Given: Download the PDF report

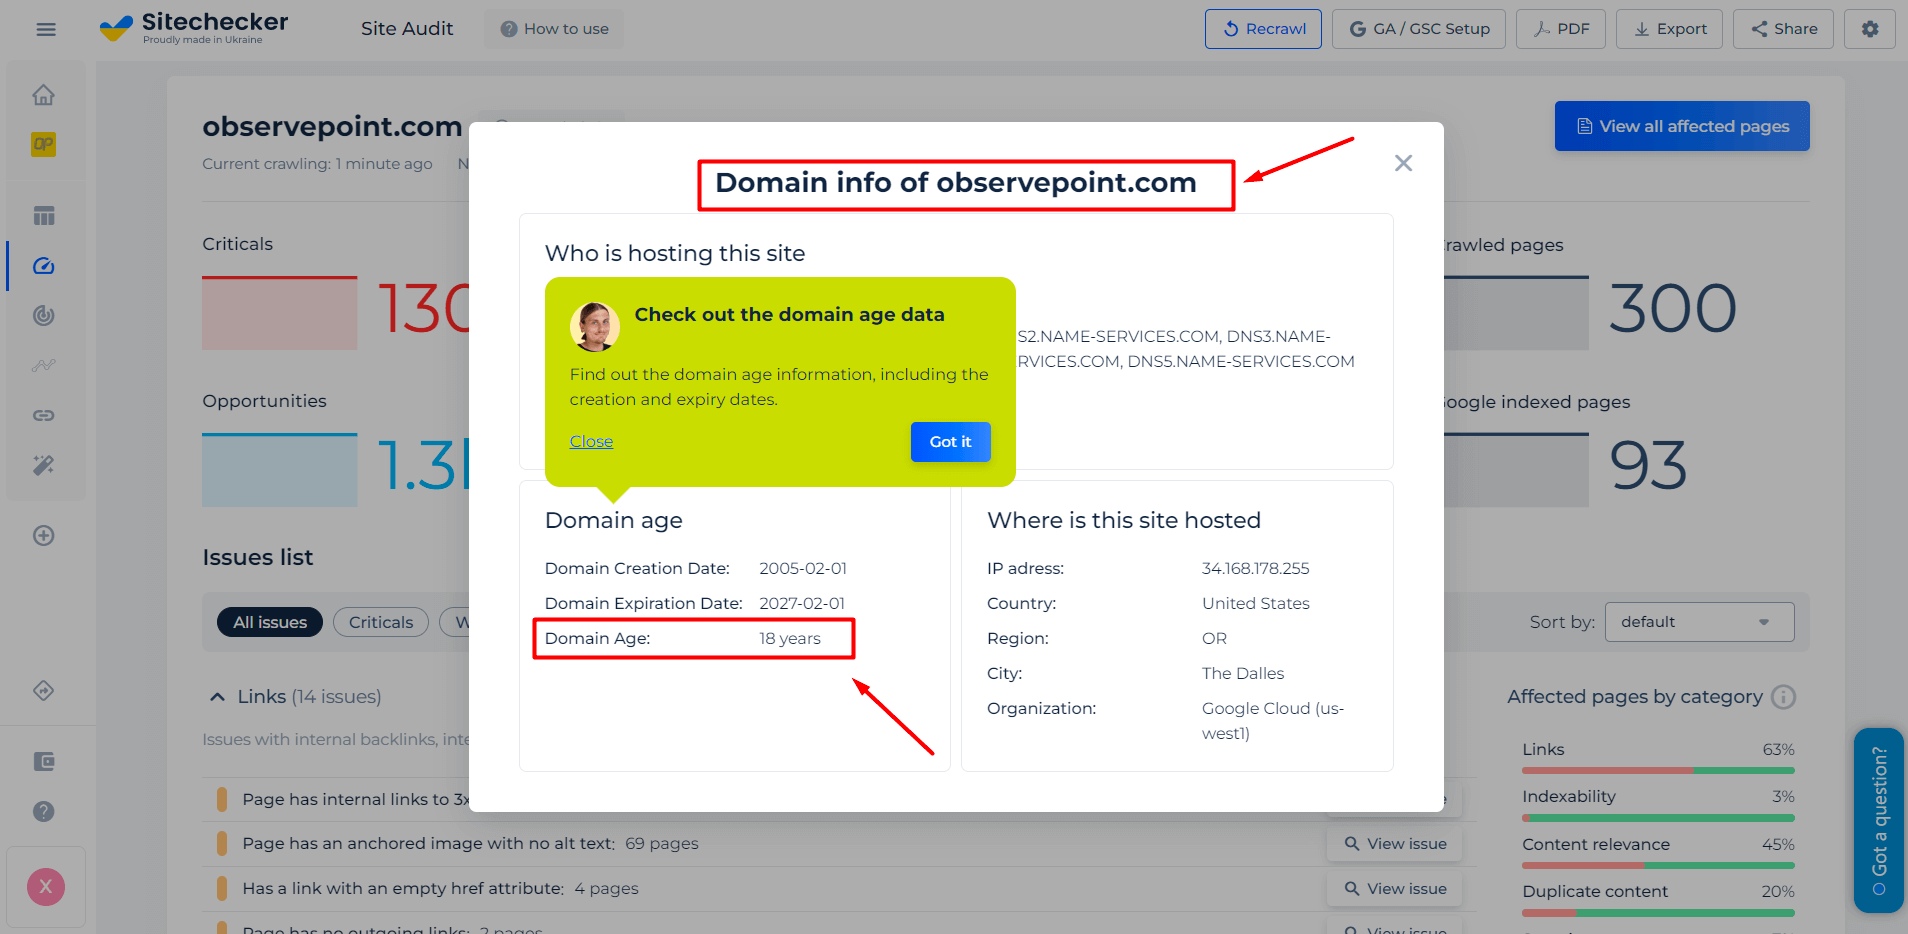Looking at the screenshot, I should pyautogui.click(x=1560, y=29).
